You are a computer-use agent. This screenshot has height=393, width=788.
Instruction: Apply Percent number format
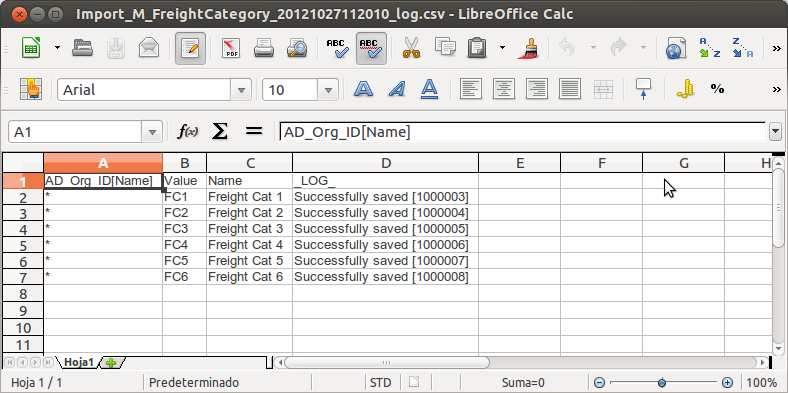[717, 89]
